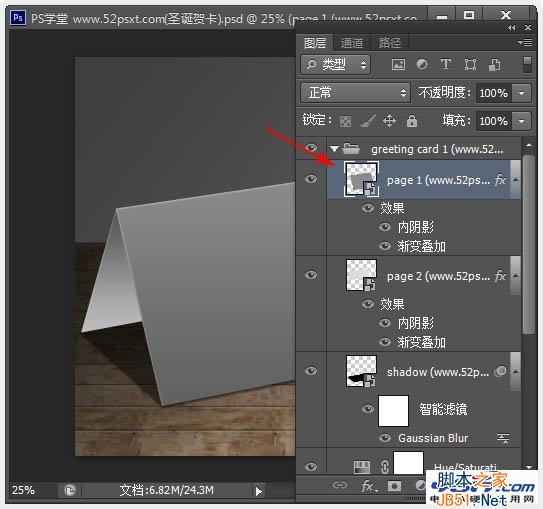
Task: Switch to the 通道 tab
Action: pyautogui.click(x=352, y=43)
